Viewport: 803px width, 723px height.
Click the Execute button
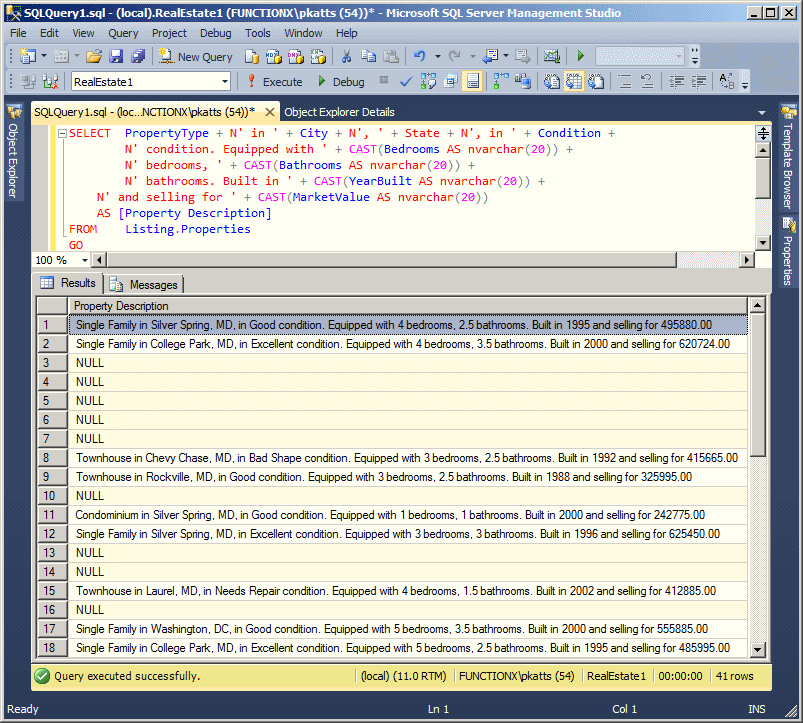tap(274, 81)
